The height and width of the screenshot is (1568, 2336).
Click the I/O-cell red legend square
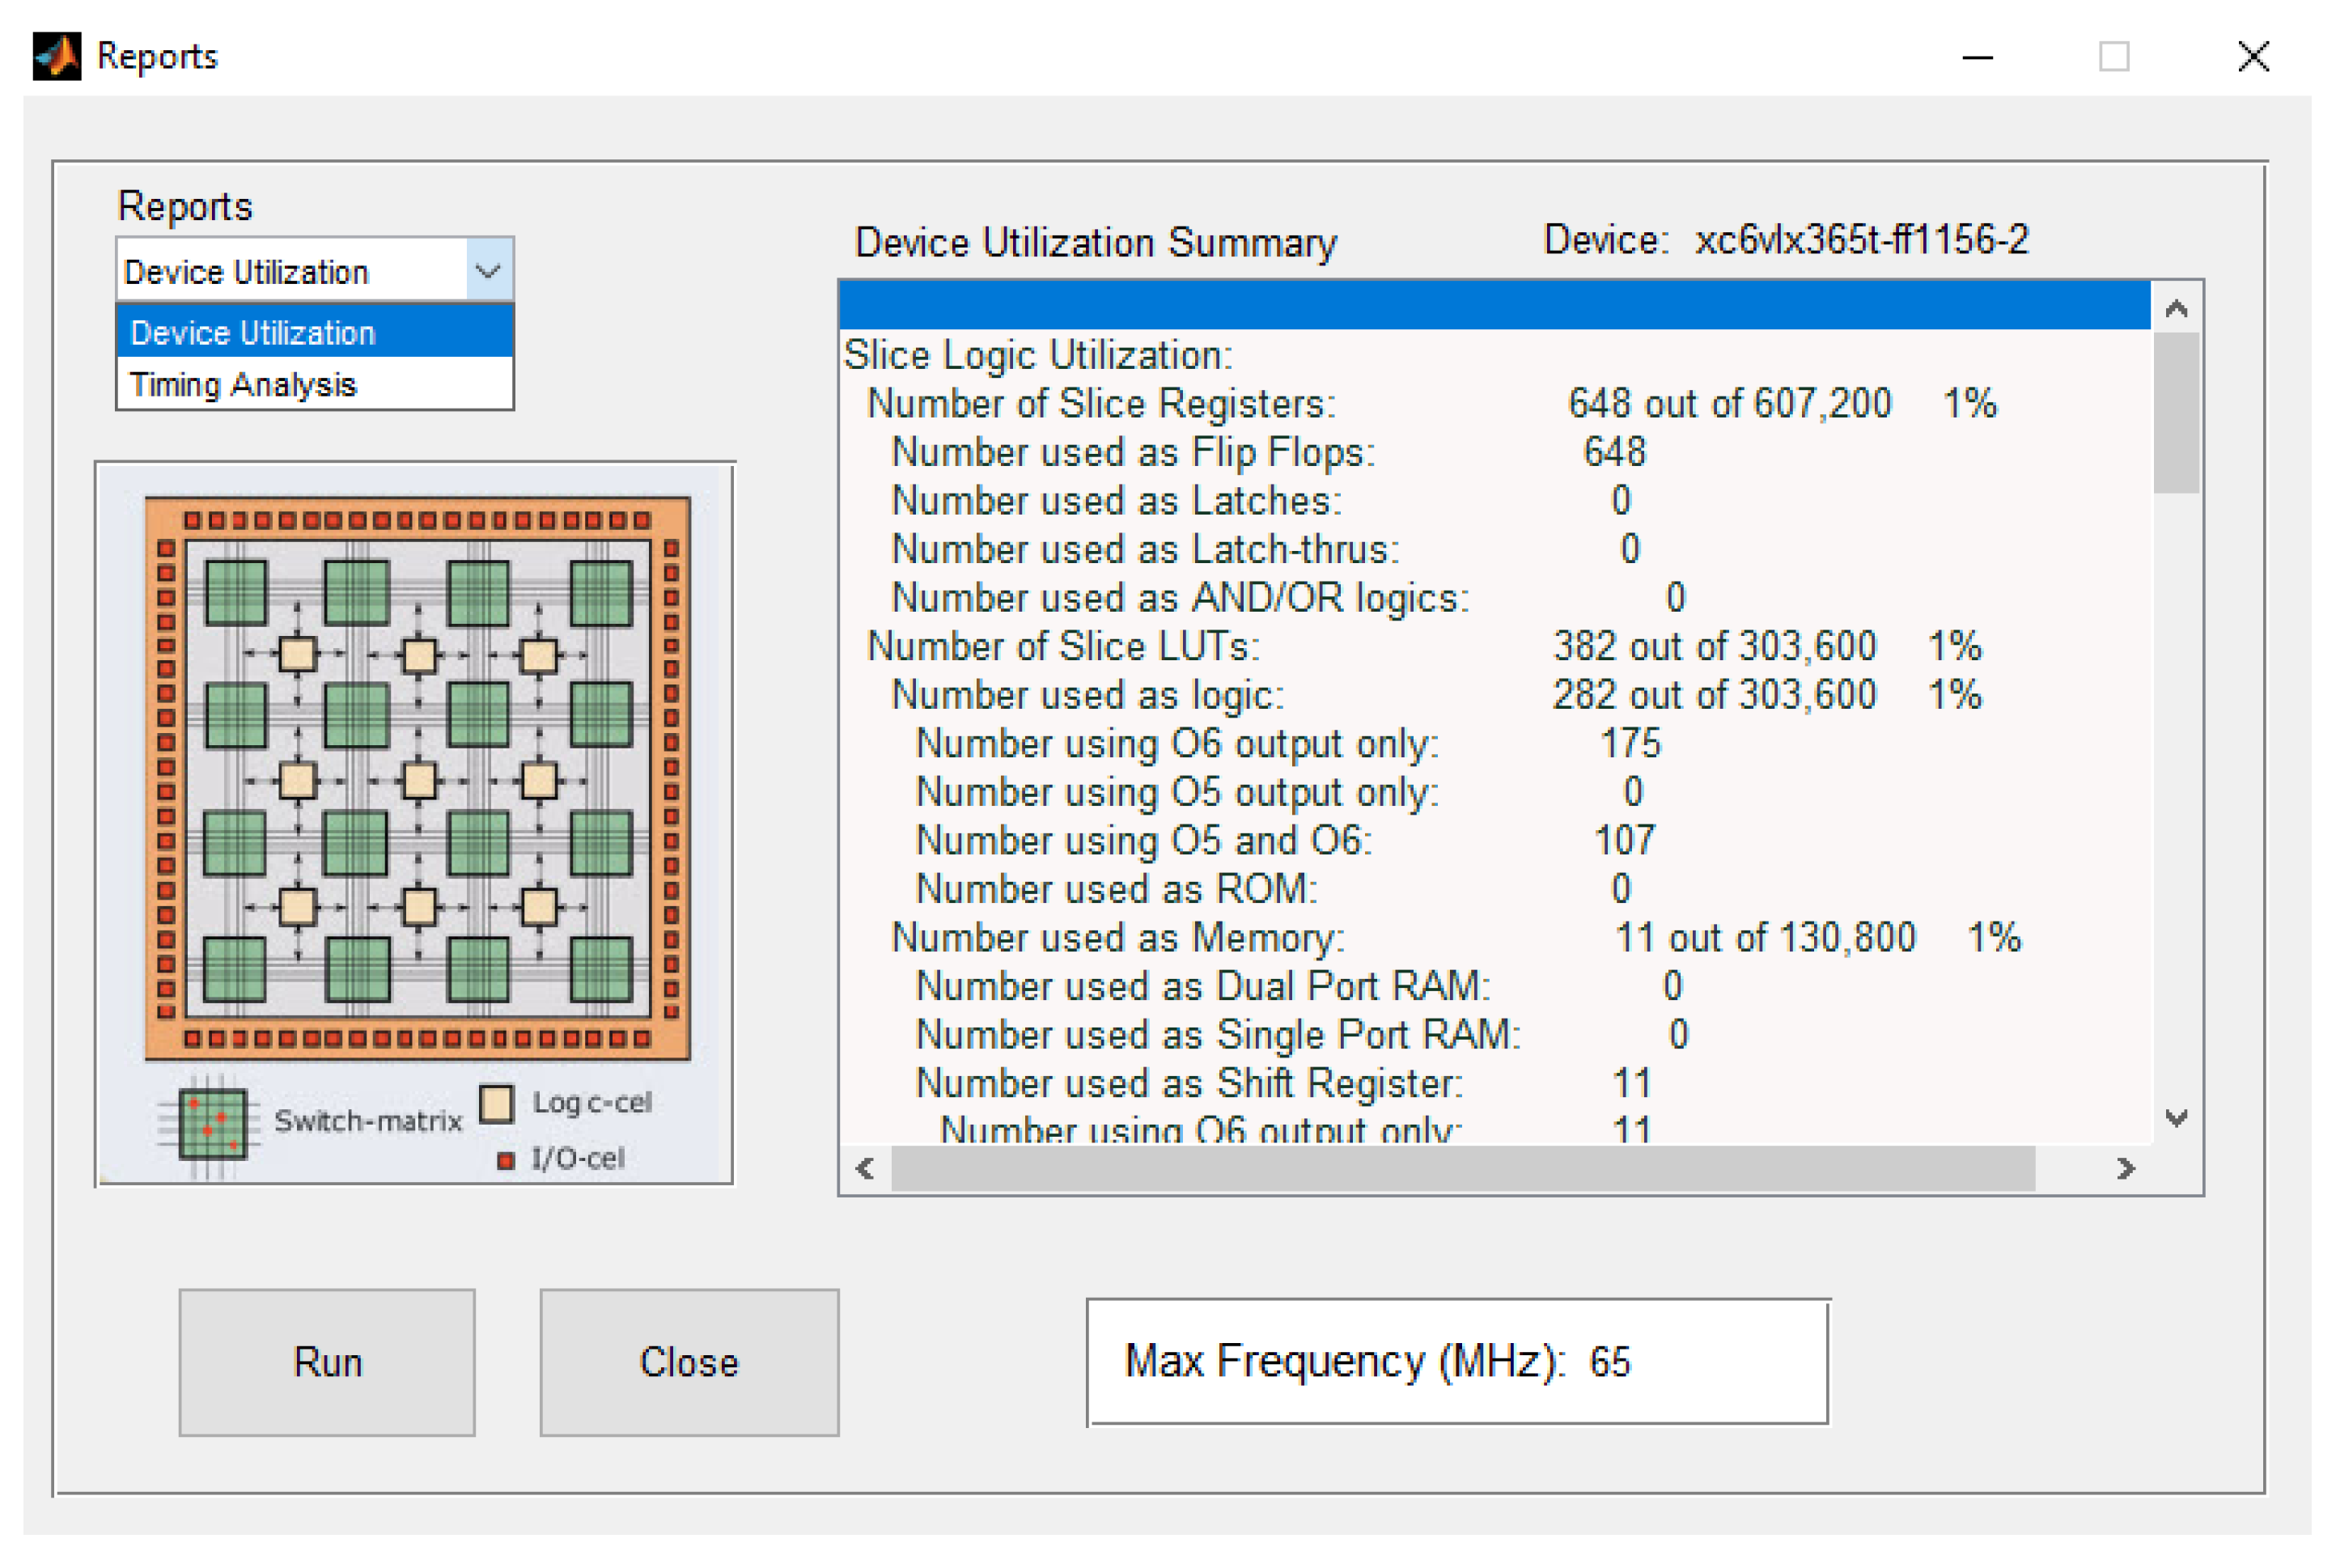(x=506, y=1160)
